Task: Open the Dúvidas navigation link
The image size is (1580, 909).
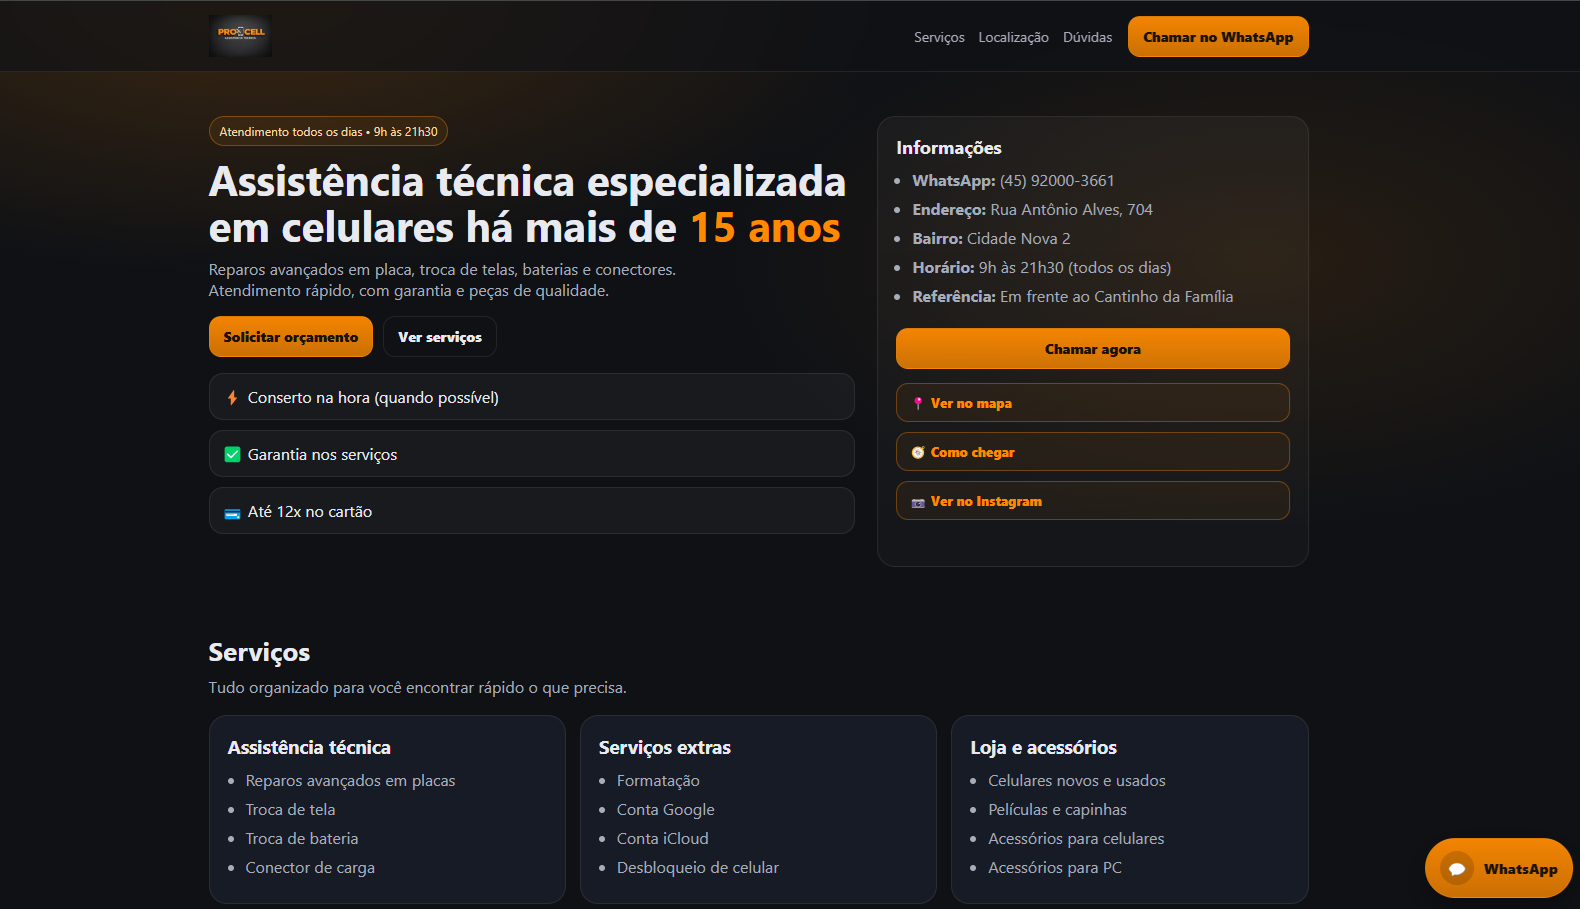Action: (1087, 37)
